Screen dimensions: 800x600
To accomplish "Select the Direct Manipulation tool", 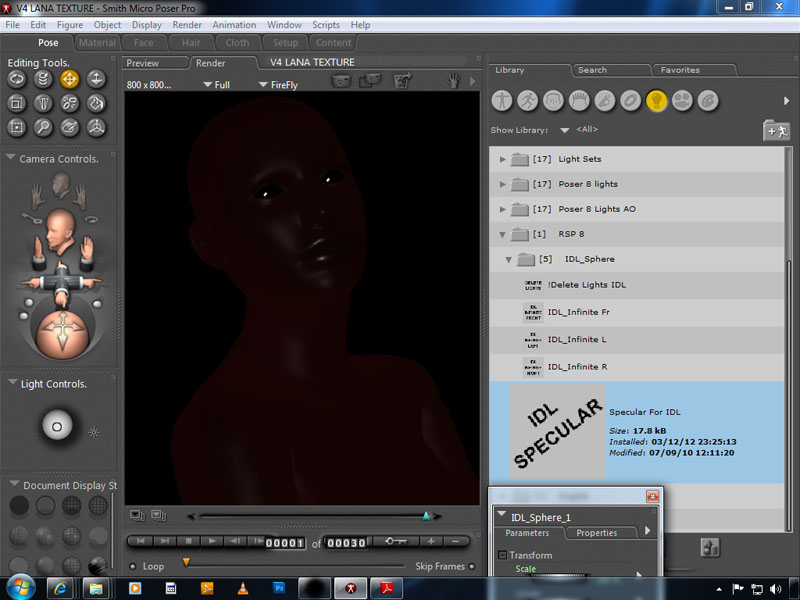I will pos(96,128).
